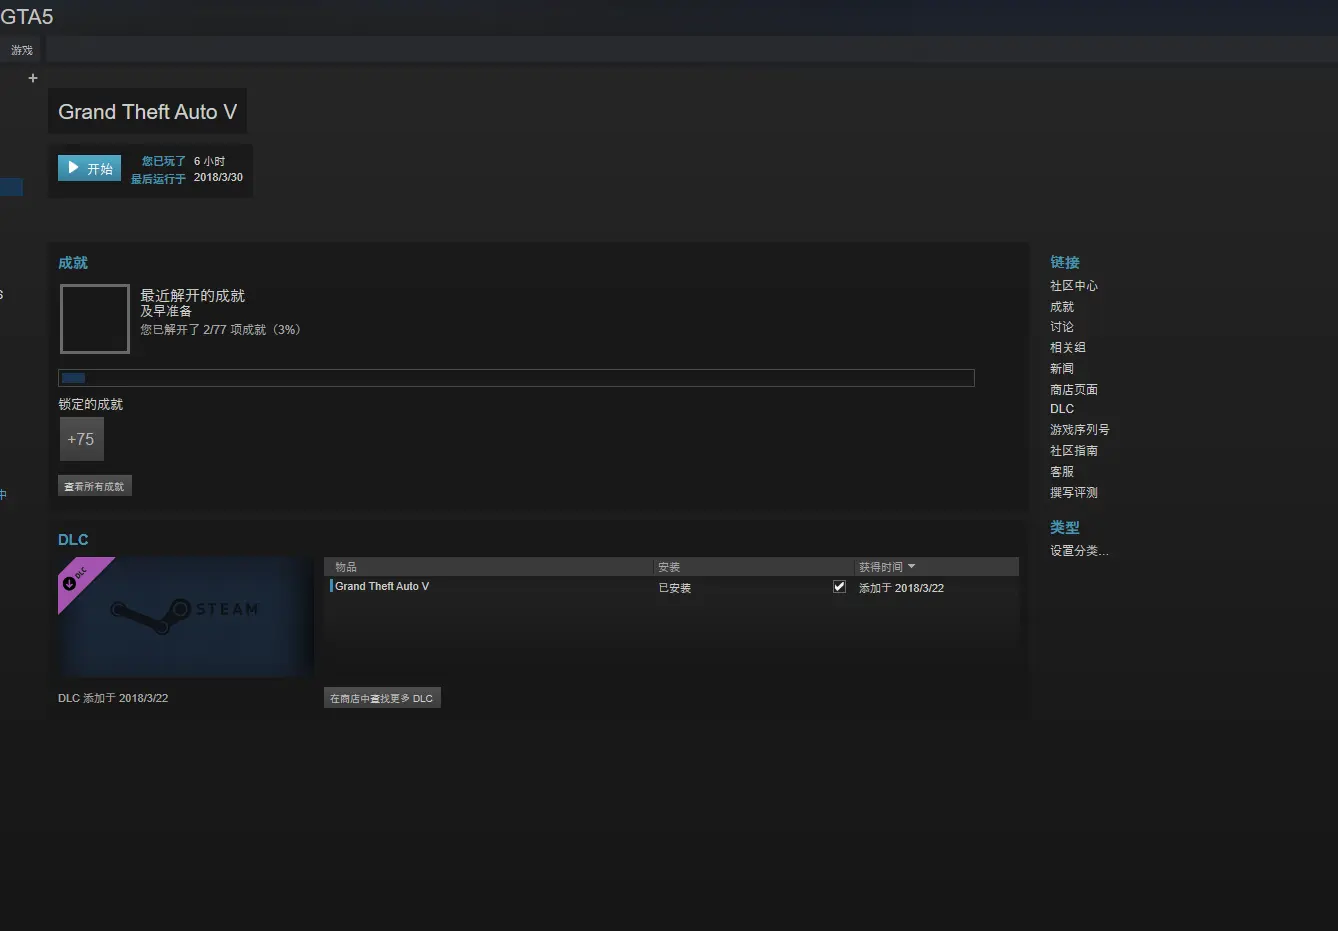Click the 成就 section heading
1338x931 pixels.
(x=73, y=263)
